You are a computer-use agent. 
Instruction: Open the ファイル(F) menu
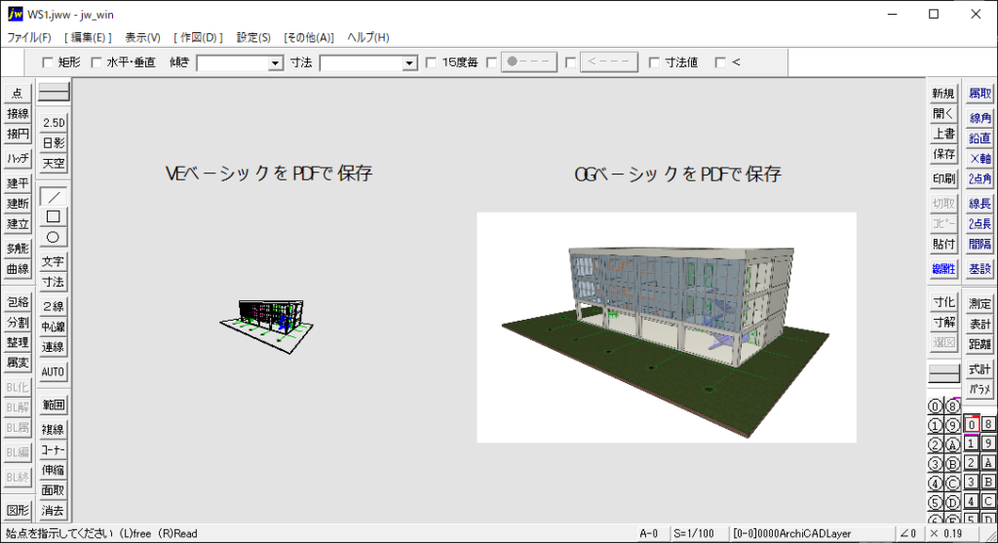29,38
